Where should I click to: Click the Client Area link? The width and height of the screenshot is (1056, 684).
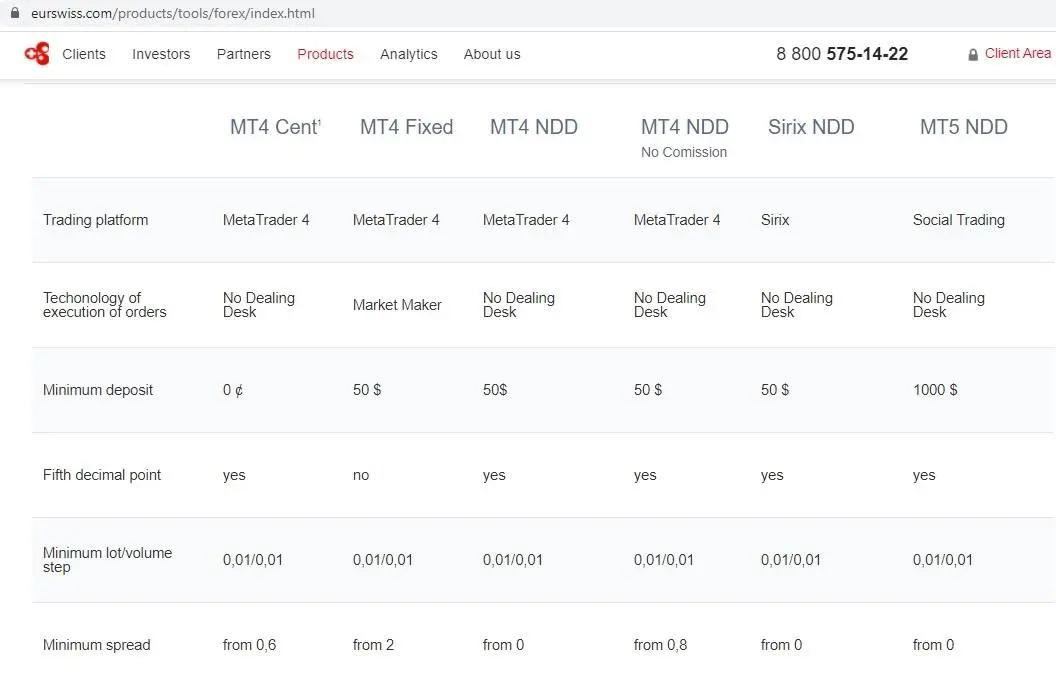tap(1018, 53)
